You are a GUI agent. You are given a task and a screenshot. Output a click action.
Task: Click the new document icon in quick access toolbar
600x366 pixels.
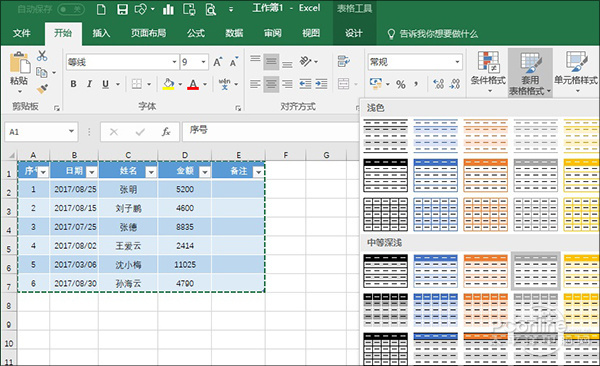tap(101, 9)
